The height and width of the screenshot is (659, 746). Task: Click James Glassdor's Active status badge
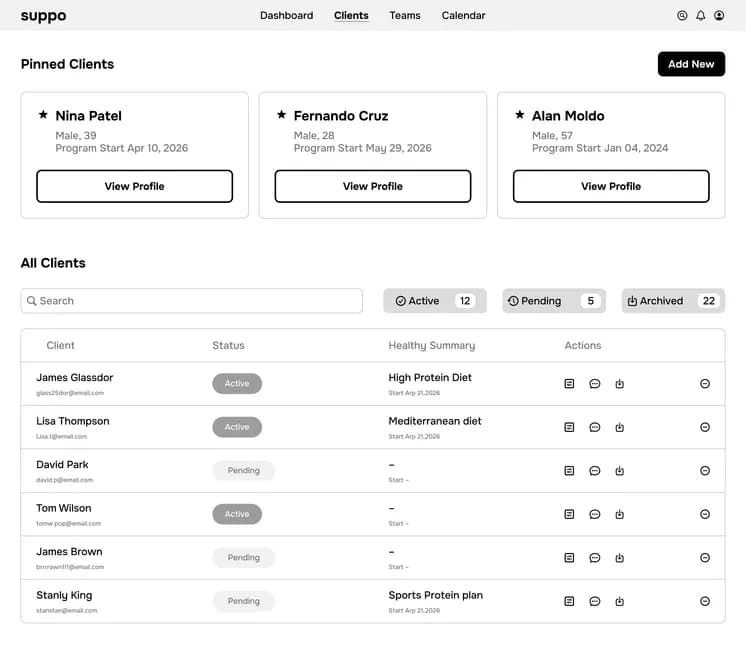pyautogui.click(x=237, y=384)
